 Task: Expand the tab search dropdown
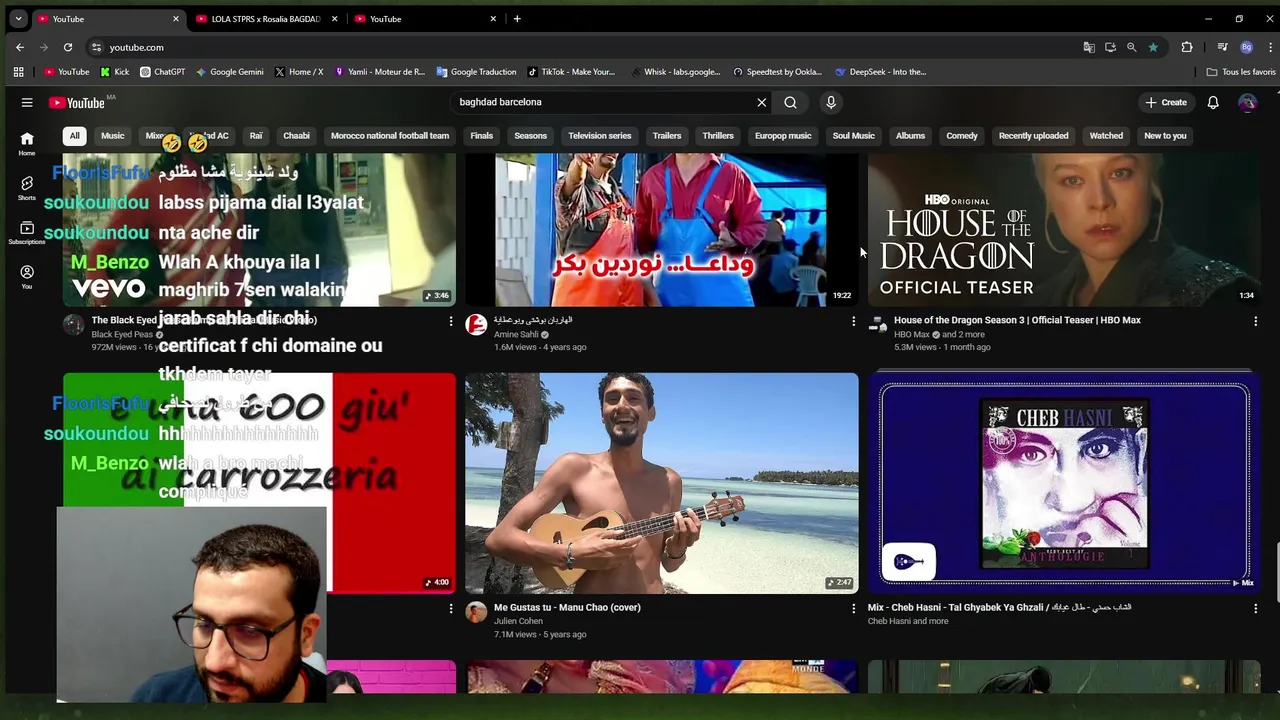click(x=18, y=19)
